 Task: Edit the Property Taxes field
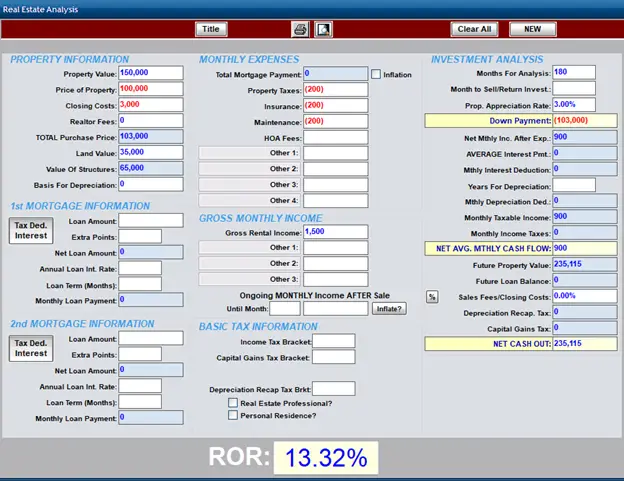(335, 90)
